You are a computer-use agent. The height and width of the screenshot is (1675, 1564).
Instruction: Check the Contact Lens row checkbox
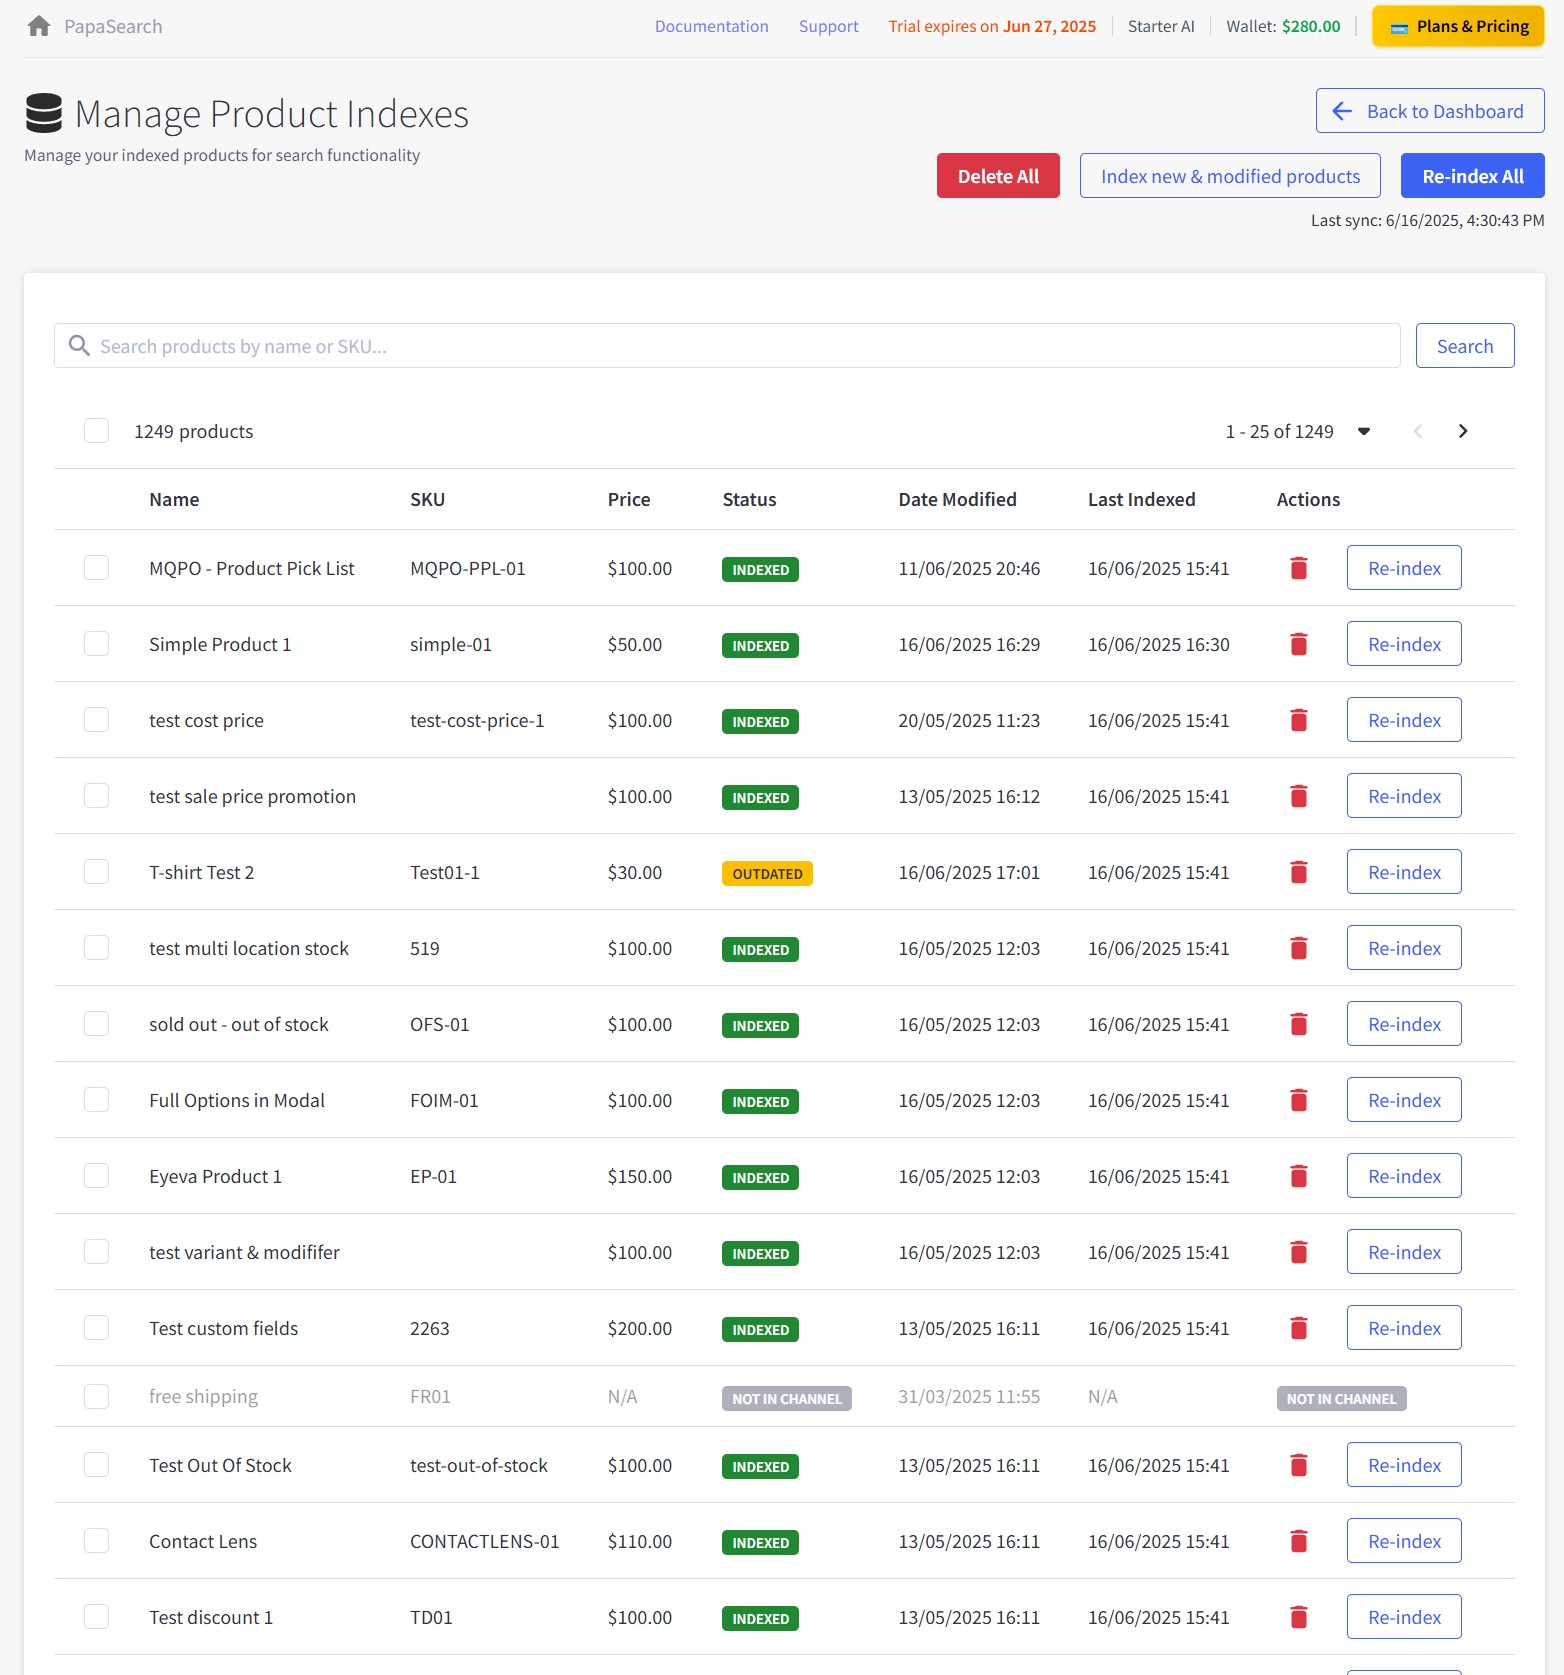pyautogui.click(x=96, y=1541)
